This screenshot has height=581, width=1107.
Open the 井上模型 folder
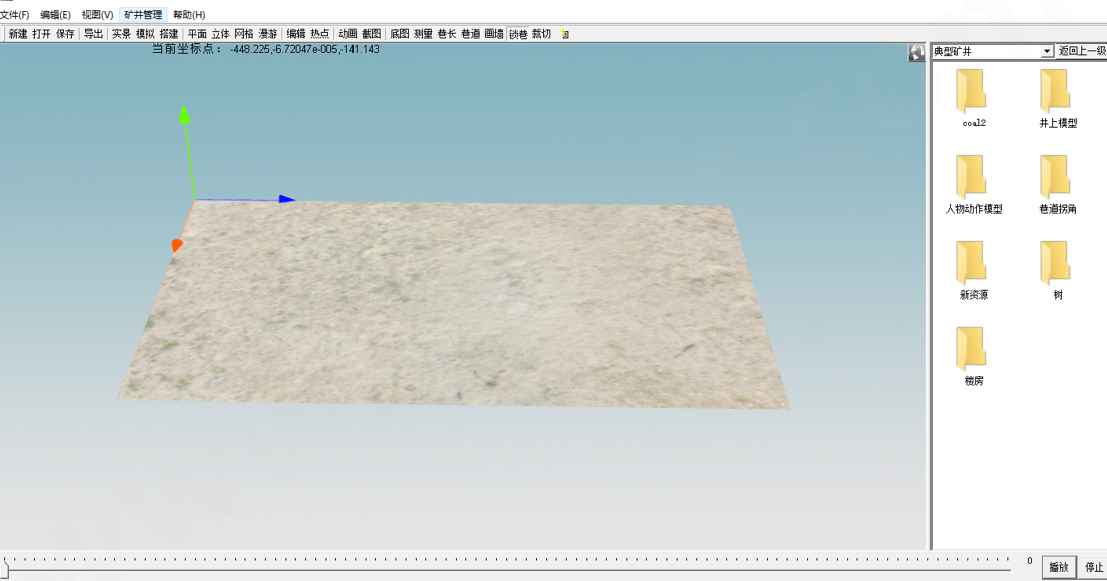pyautogui.click(x=1058, y=98)
